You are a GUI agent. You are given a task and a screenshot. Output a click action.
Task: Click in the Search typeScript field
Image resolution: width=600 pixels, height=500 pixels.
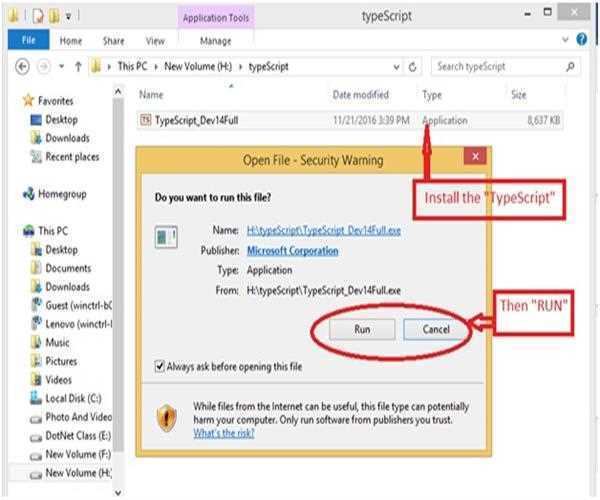click(x=495, y=67)
